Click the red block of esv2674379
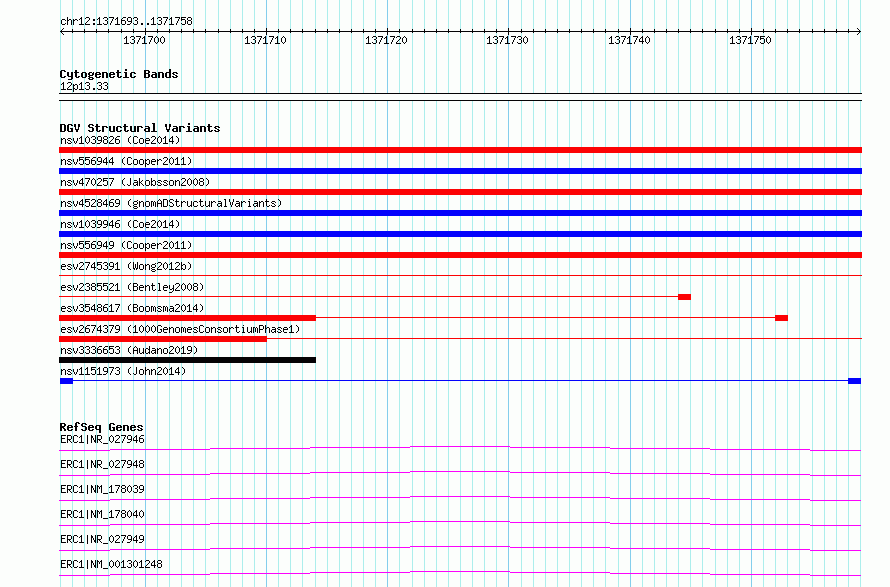Image resolution: width=890 pixels, height=587 pixels. [163, 339]
